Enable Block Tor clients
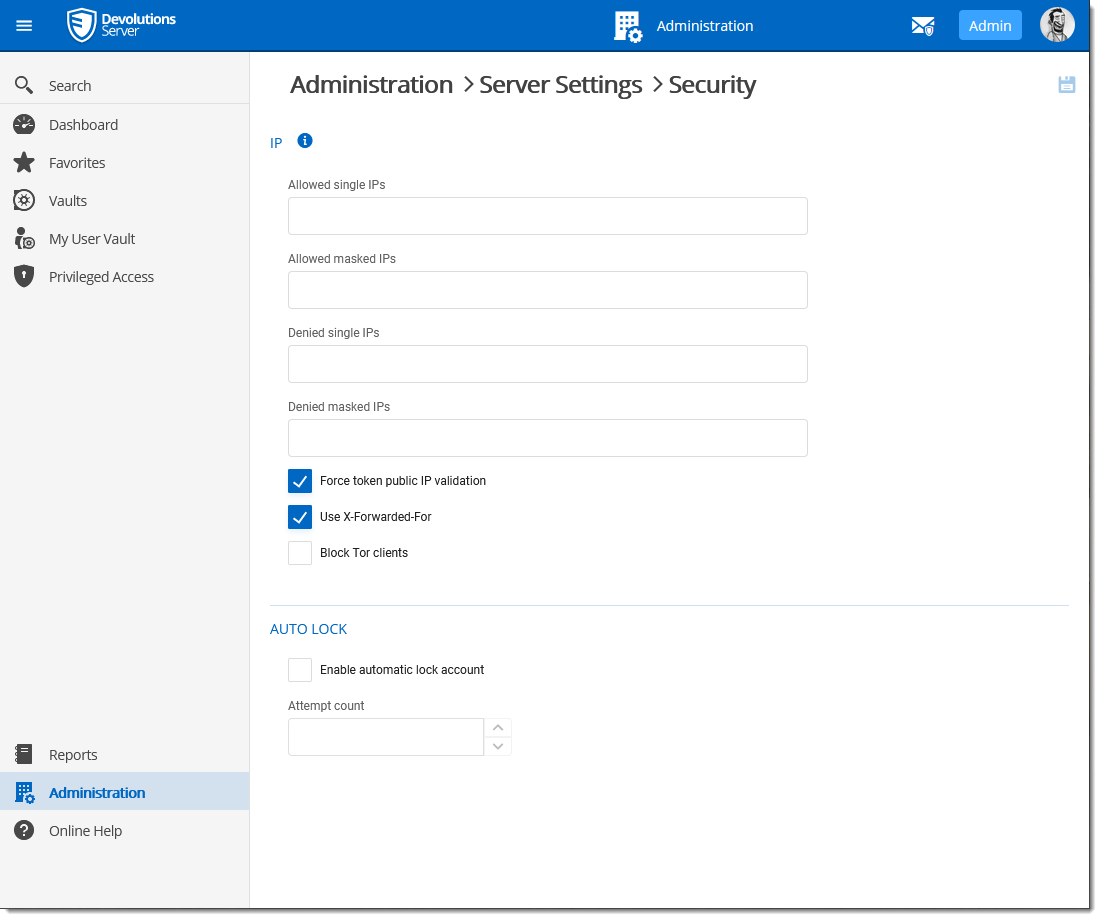Viewport: 1100px width, 919px height. [299, 553]
